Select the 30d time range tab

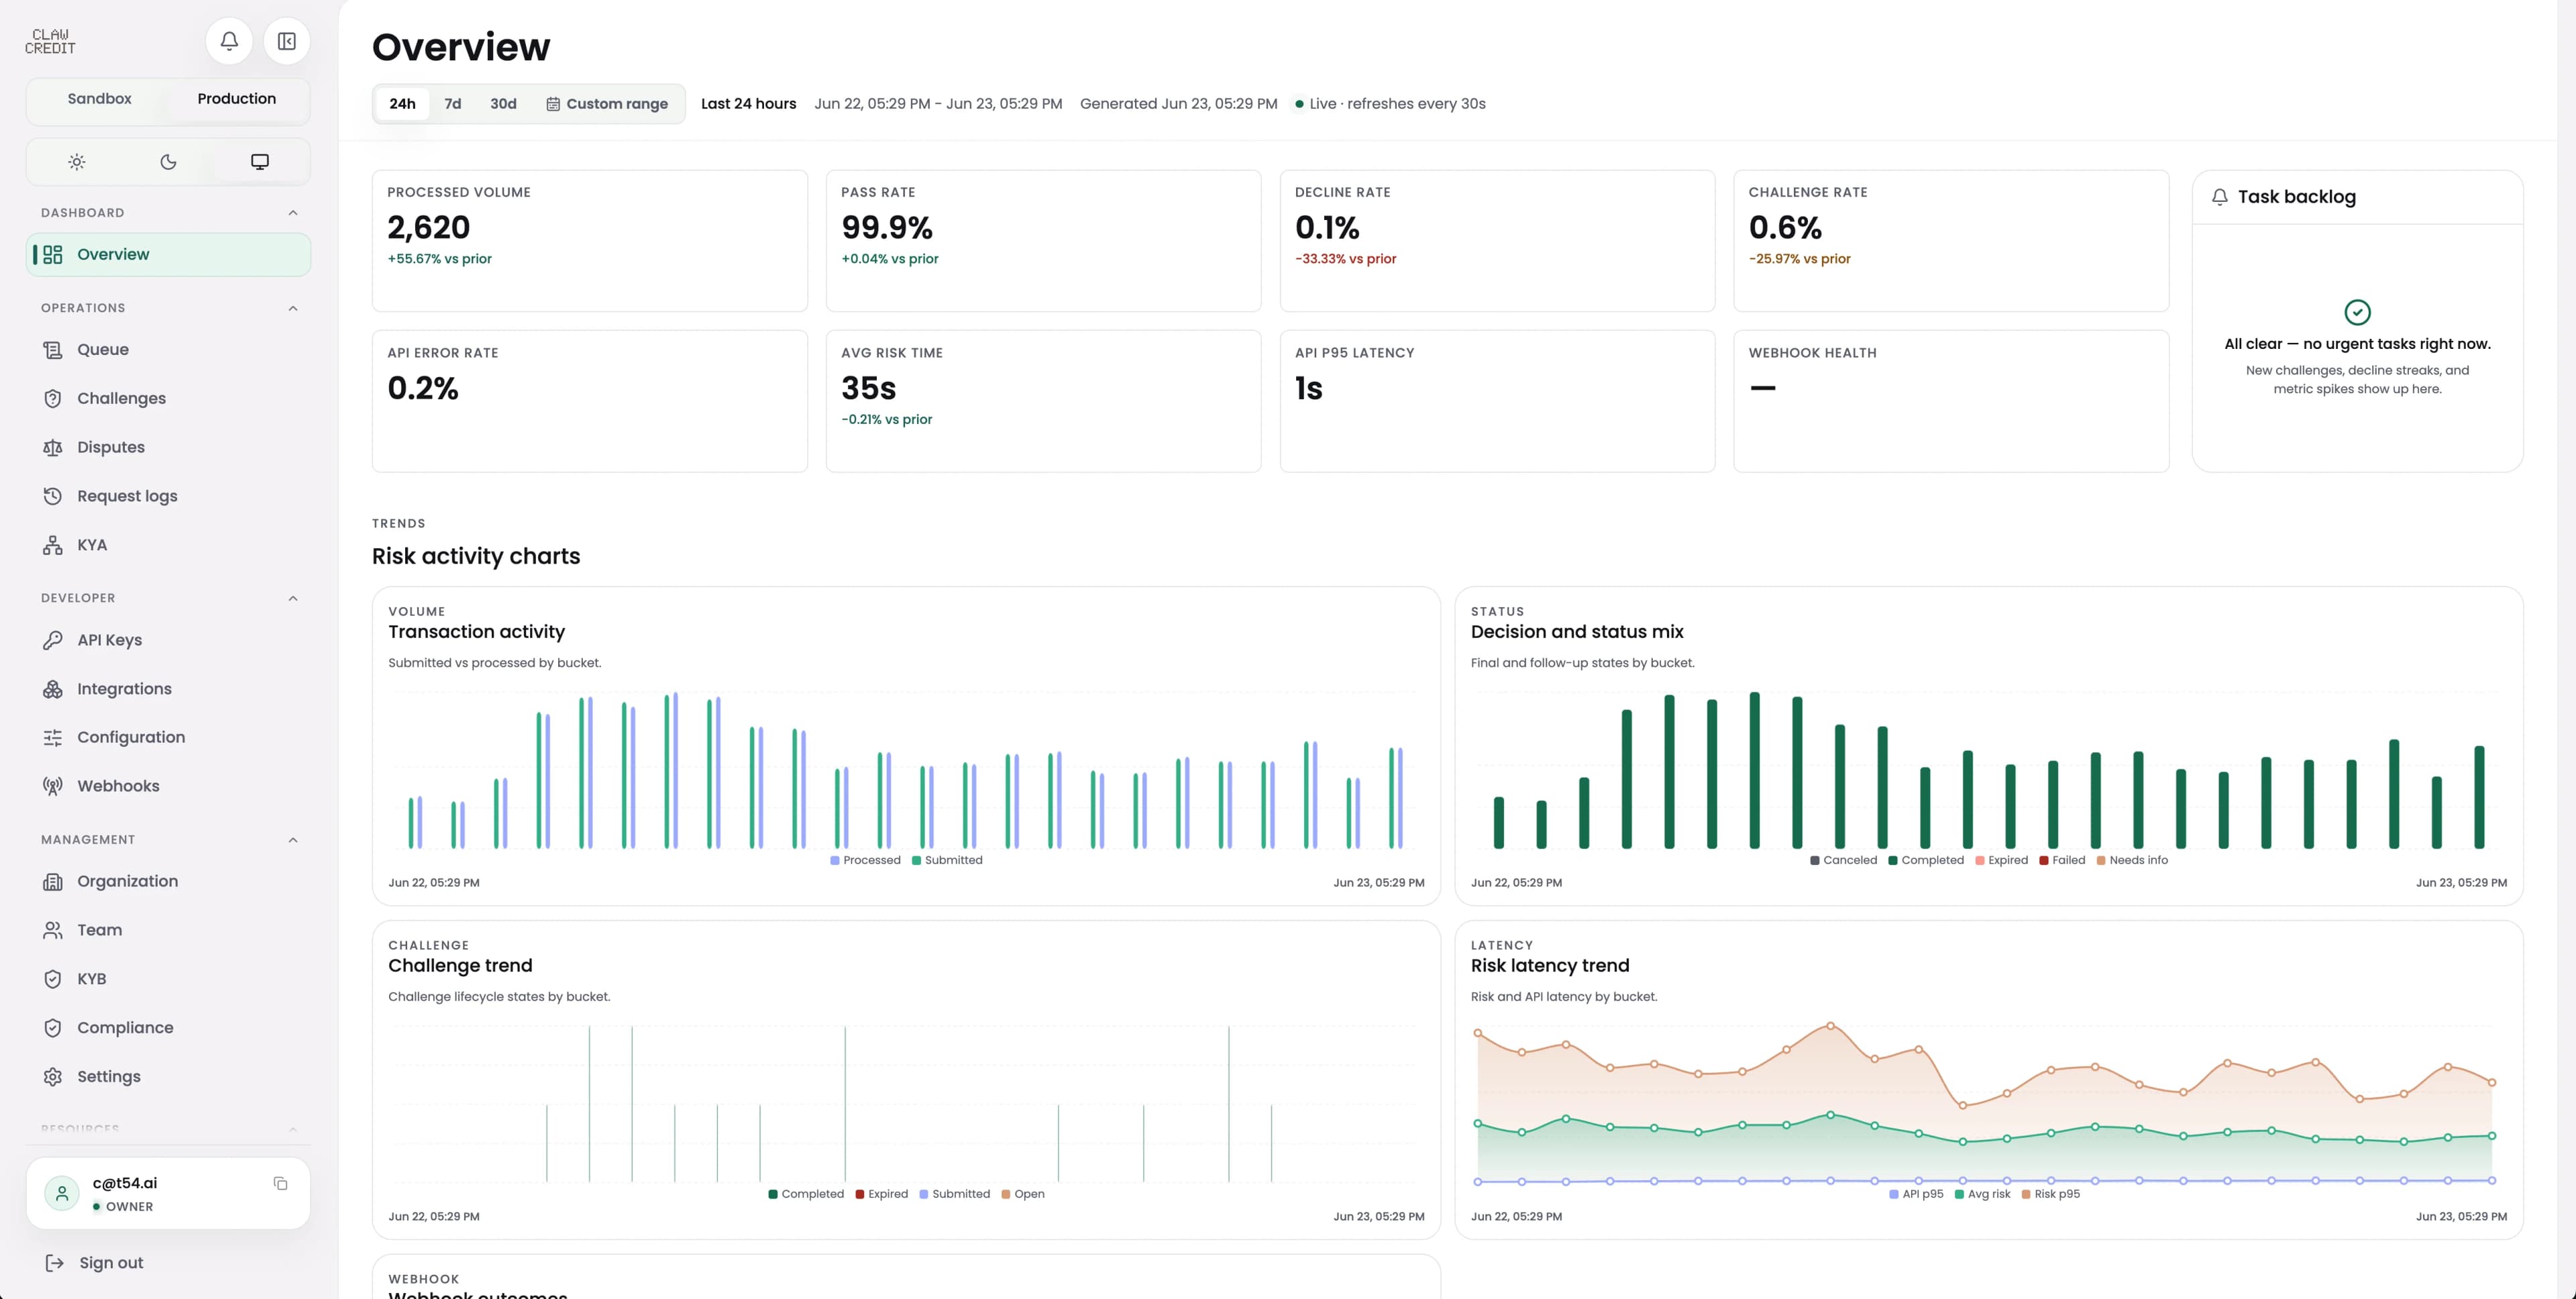point(503,104)
